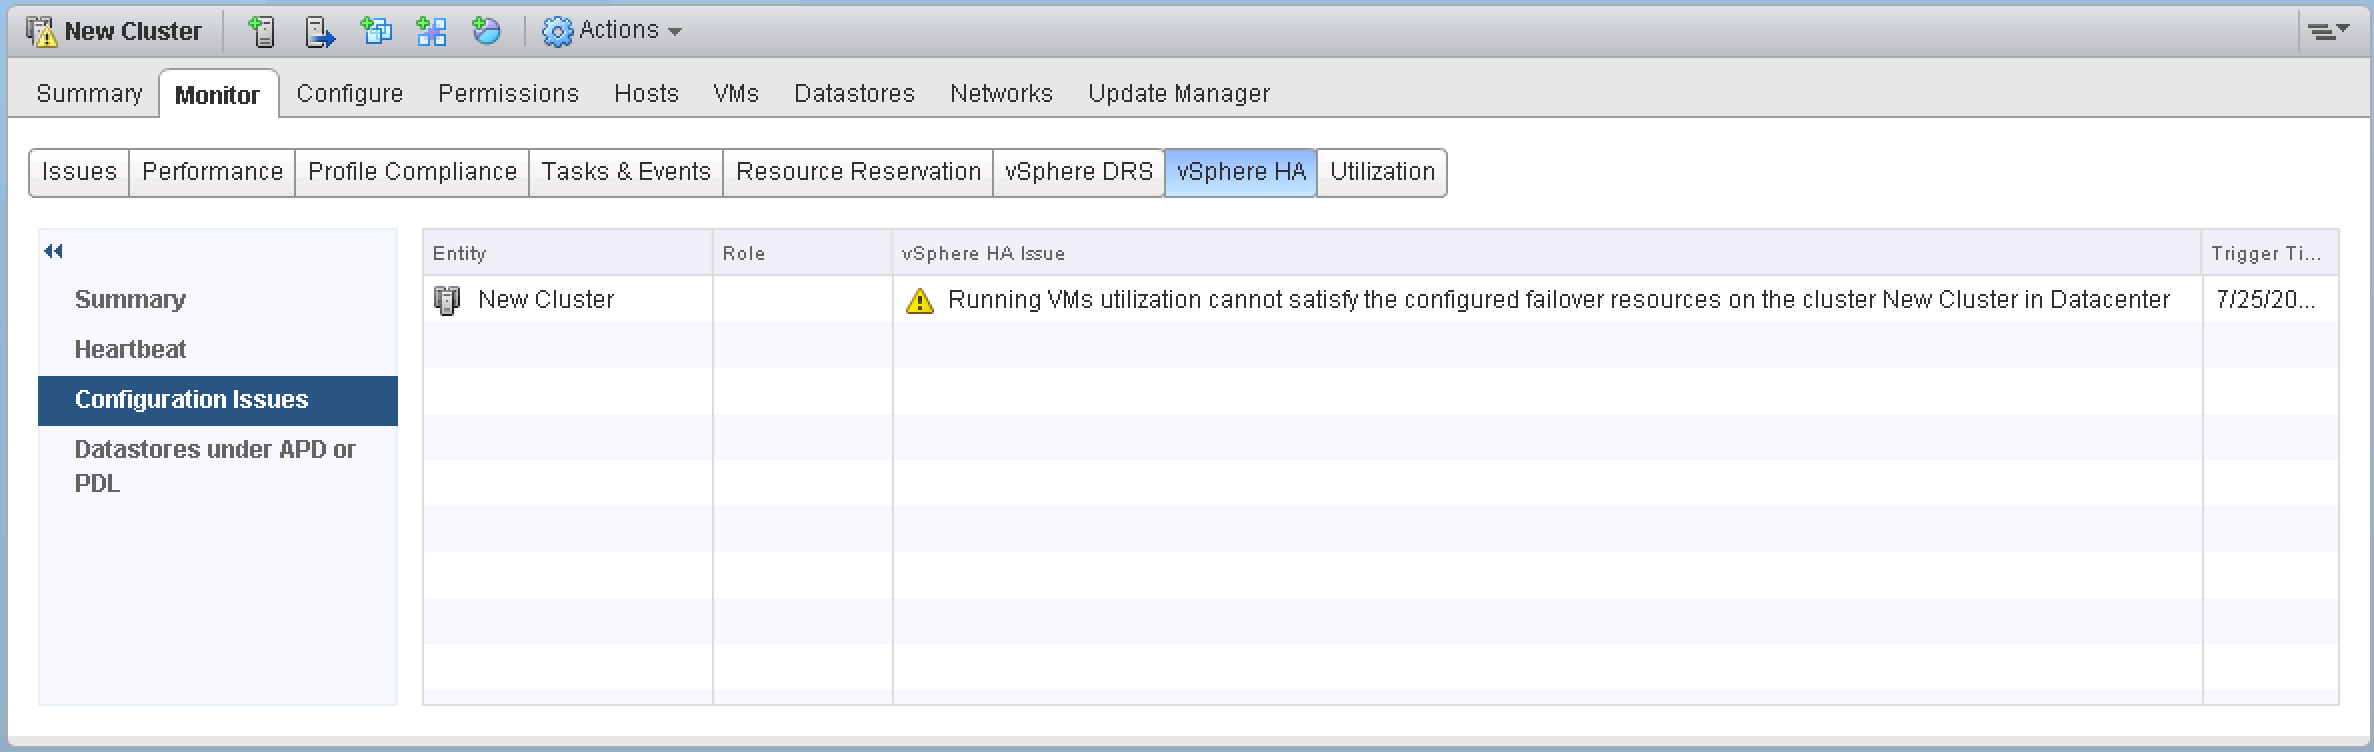Open the Utilization sub-tab
Screen dimensions: 2374x752
[1382, 172]
